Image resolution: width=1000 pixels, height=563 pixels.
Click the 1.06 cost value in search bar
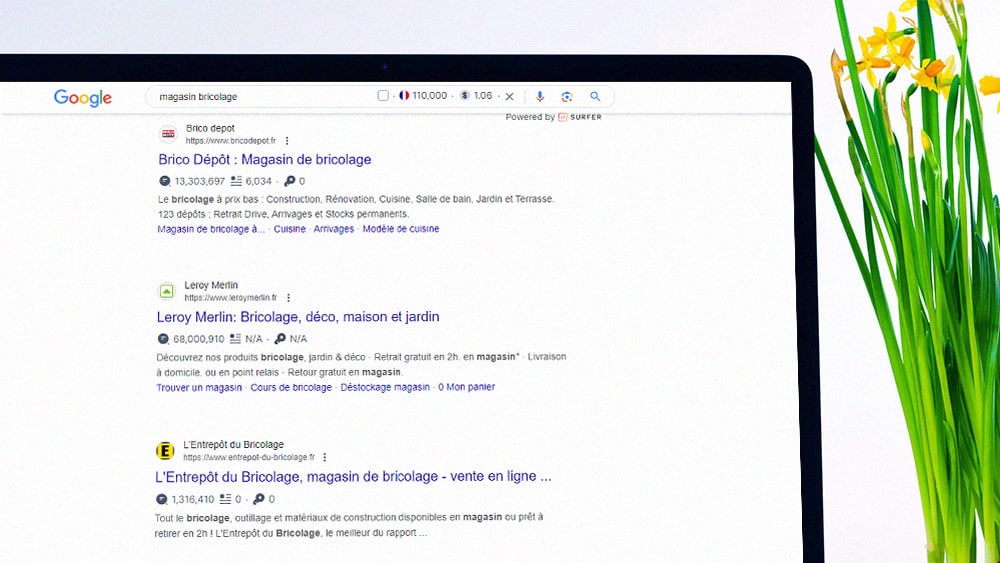pos(483,96)
